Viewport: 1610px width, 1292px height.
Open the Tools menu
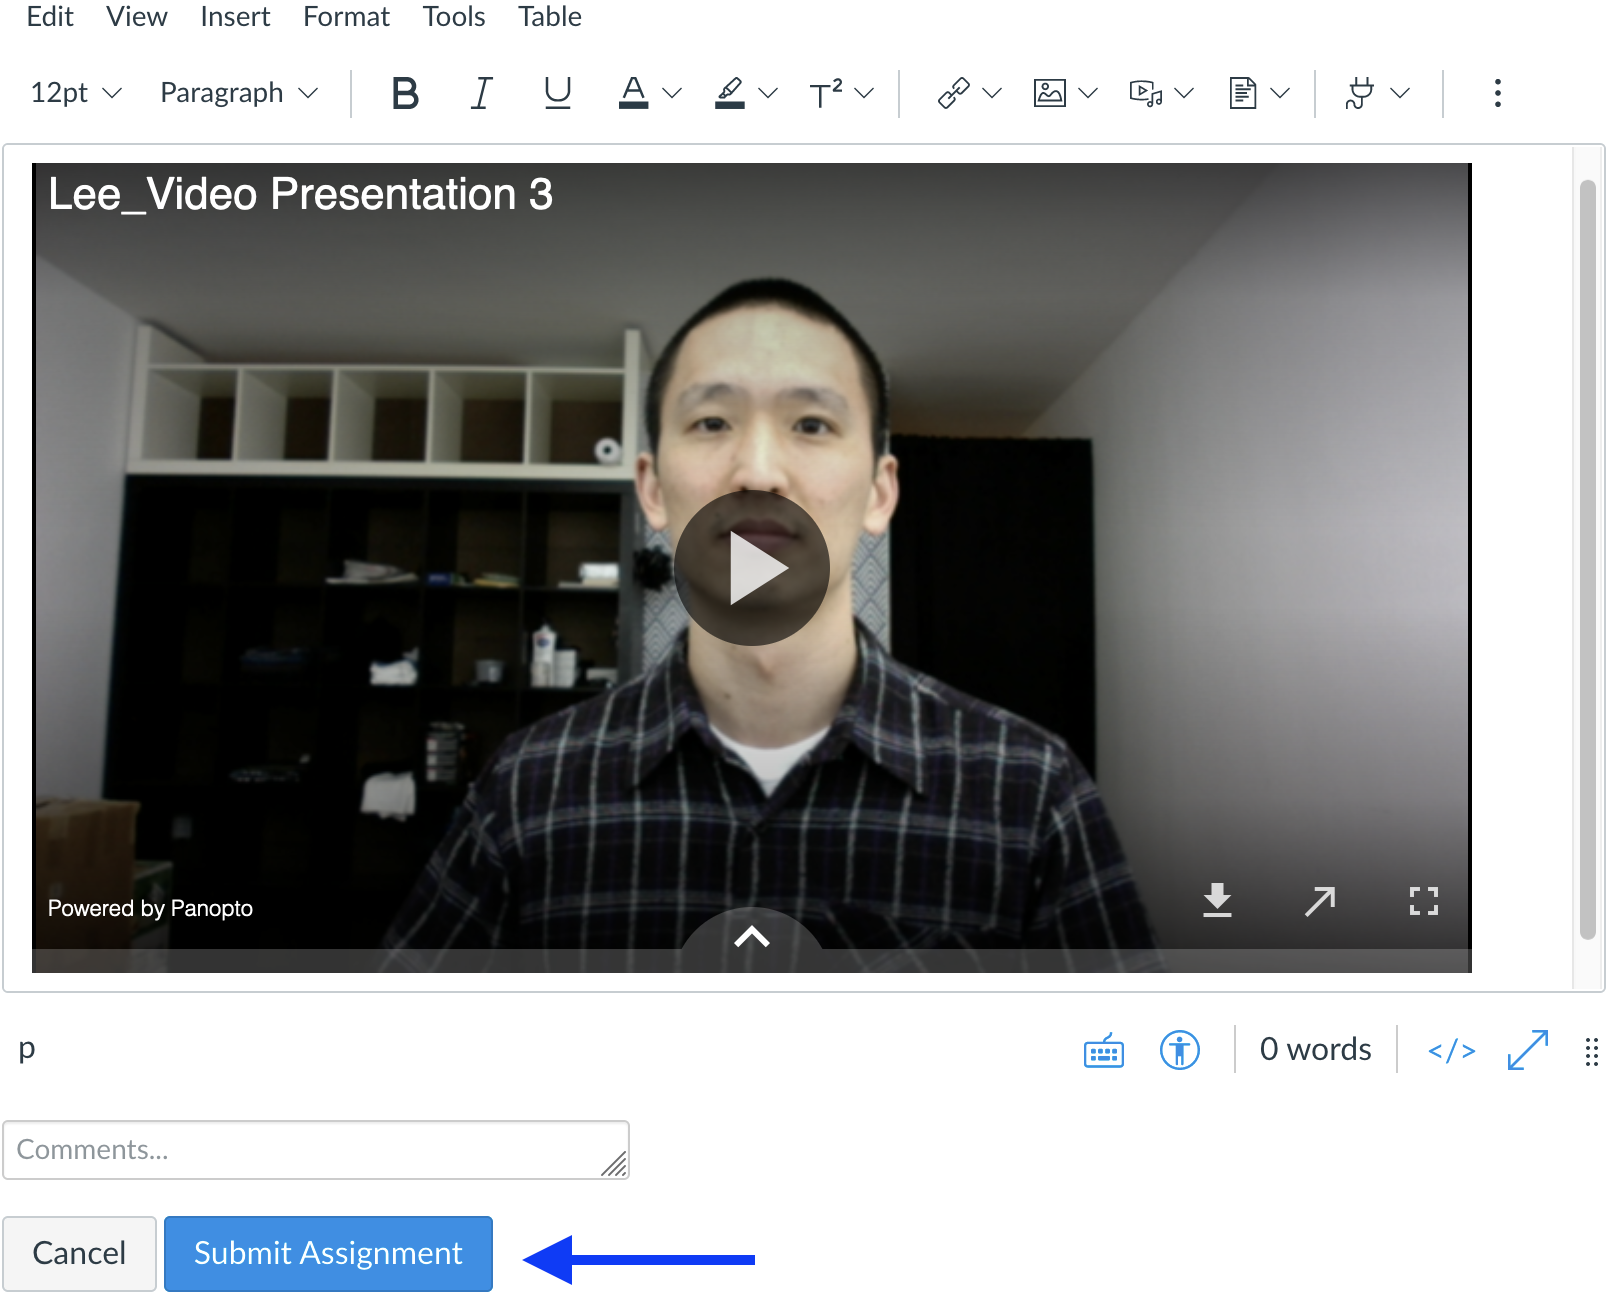[453, 16]
